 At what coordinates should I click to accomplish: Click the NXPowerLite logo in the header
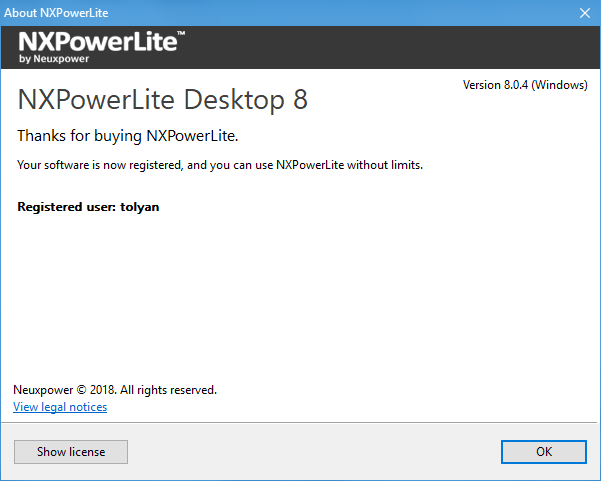97,42
